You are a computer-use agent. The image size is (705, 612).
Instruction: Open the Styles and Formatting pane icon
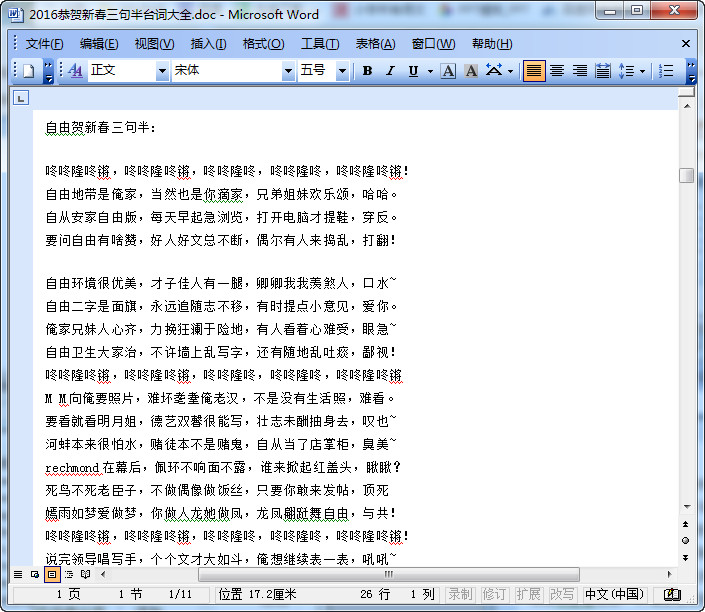(x=76, y=71)
